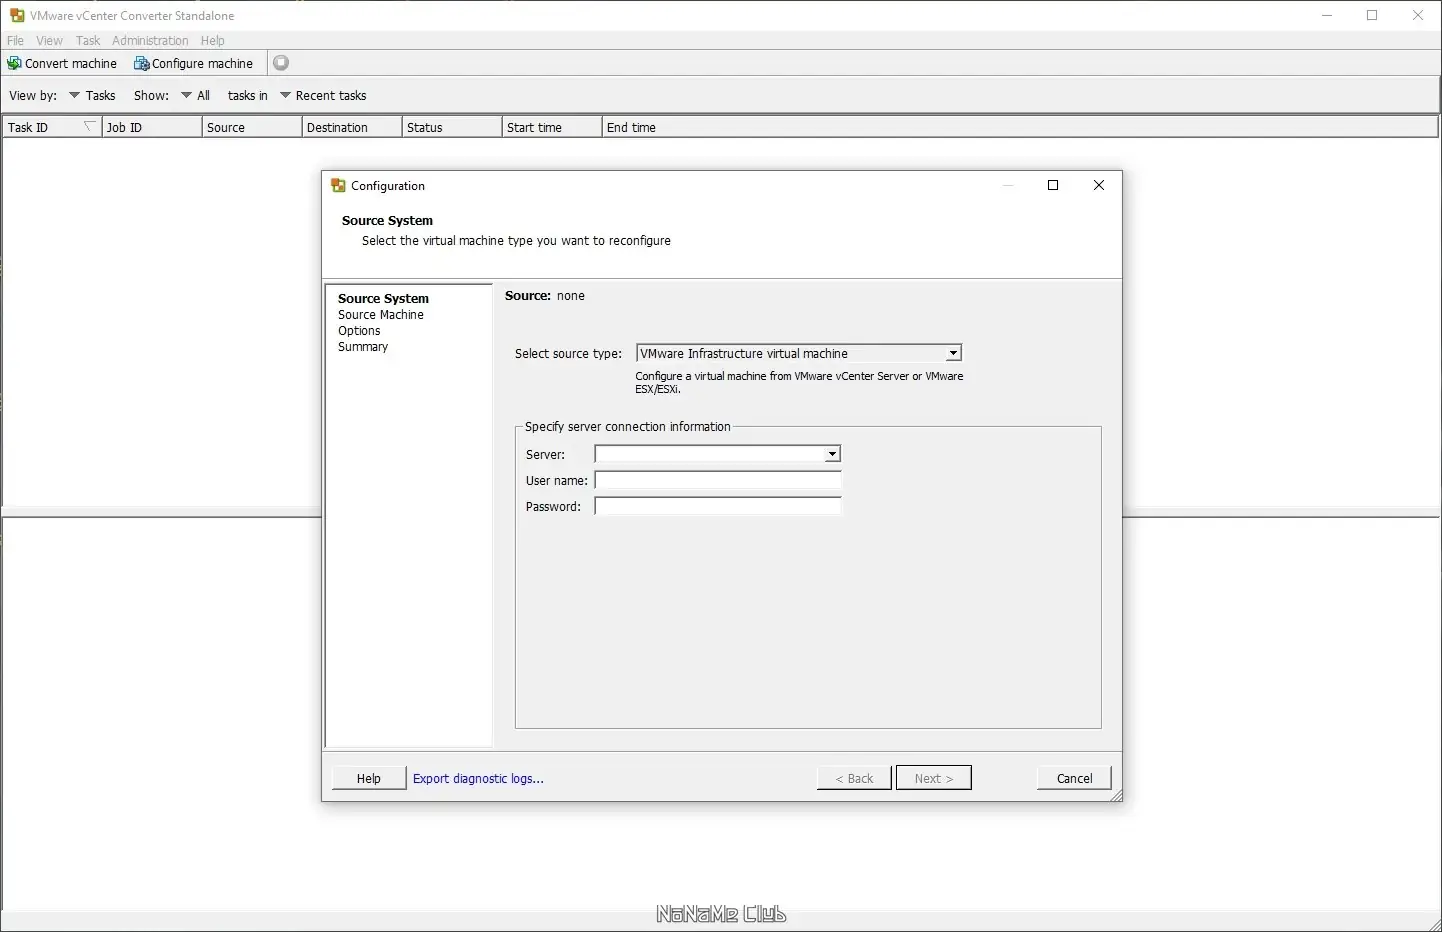Expand the View by Tasks dropdown
The height and width of the screenshot is (932, 1442).
pos(92,96)
